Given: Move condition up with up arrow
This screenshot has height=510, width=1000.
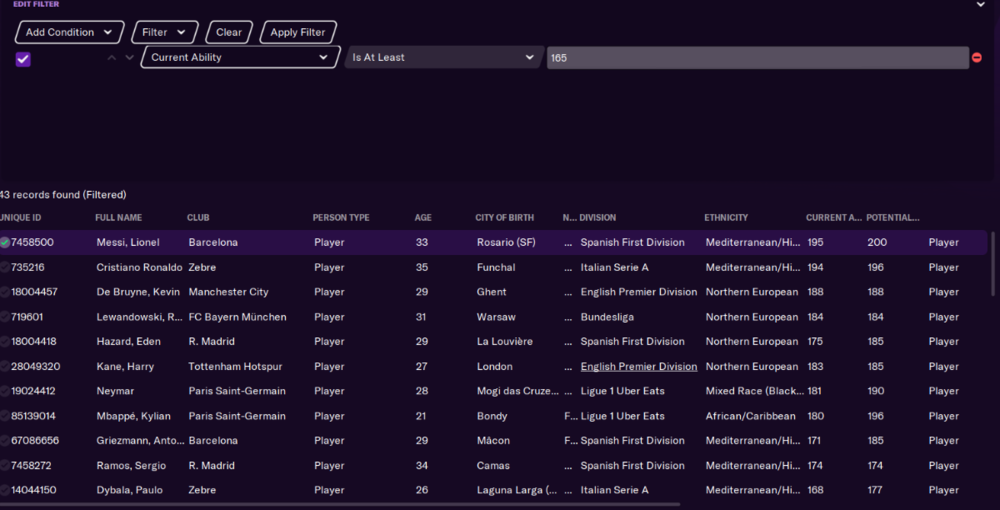Looking at the screenshot, I should click(112, 57).
